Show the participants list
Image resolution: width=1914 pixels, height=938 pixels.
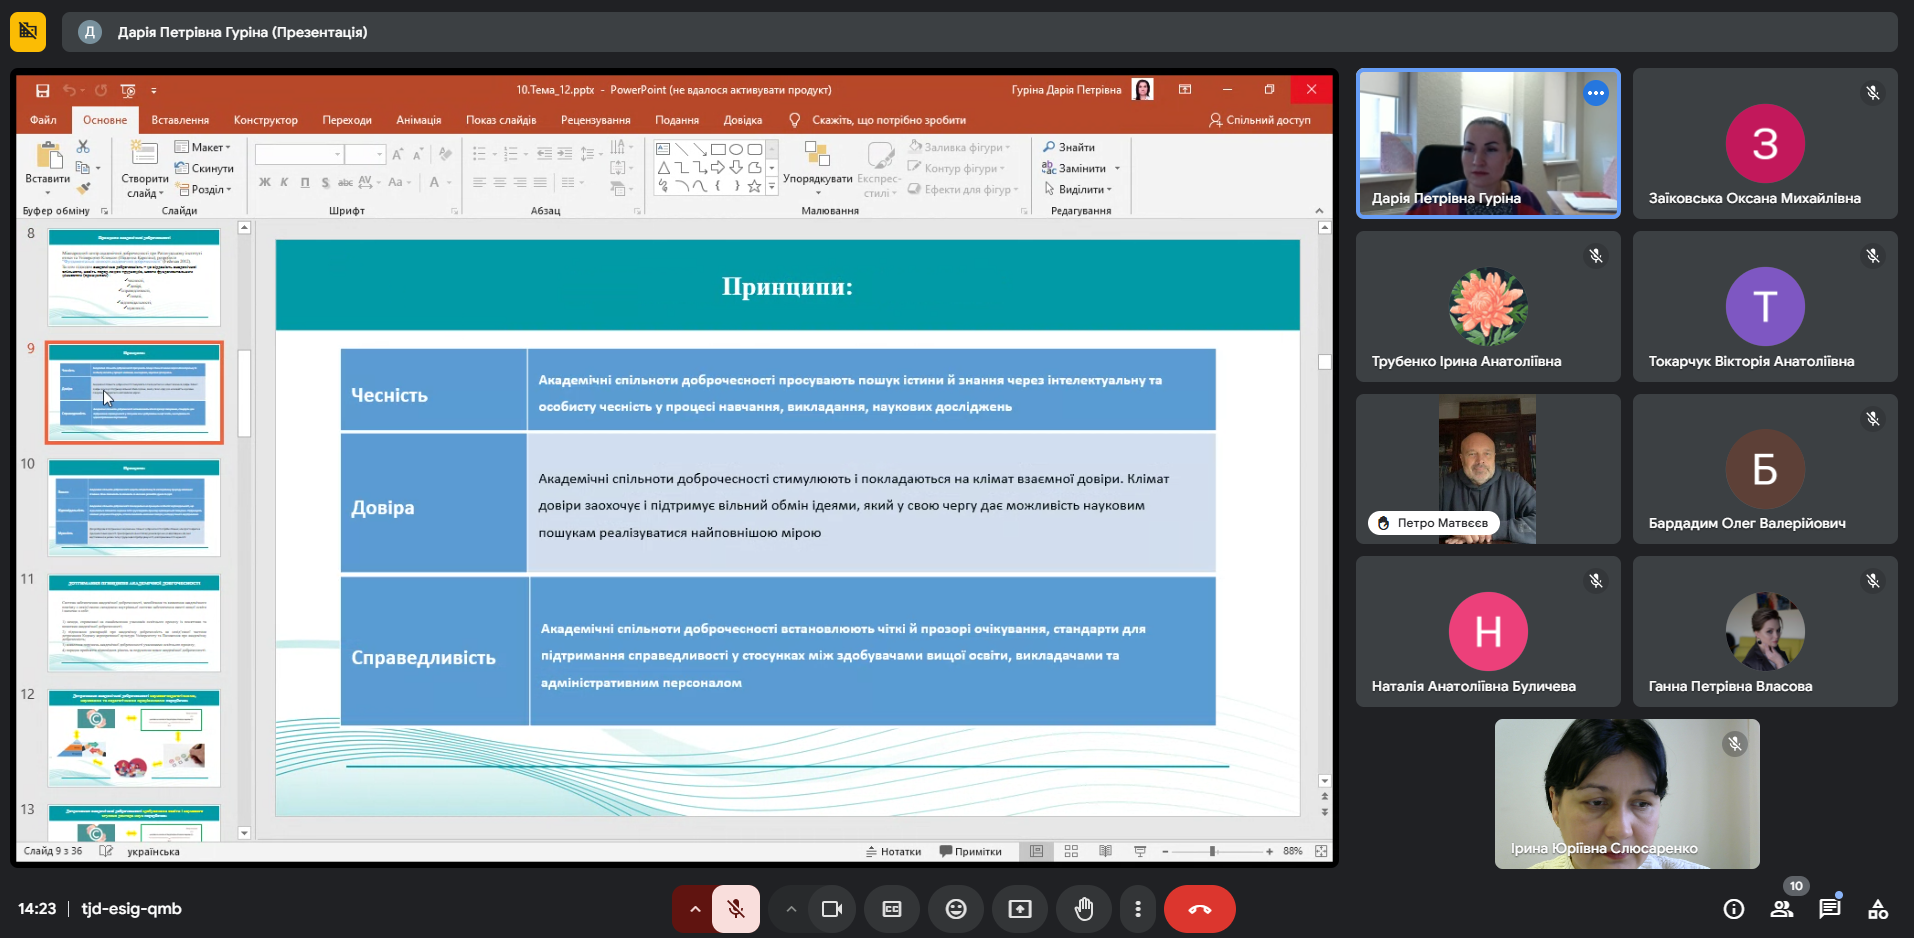[1782, 909]
